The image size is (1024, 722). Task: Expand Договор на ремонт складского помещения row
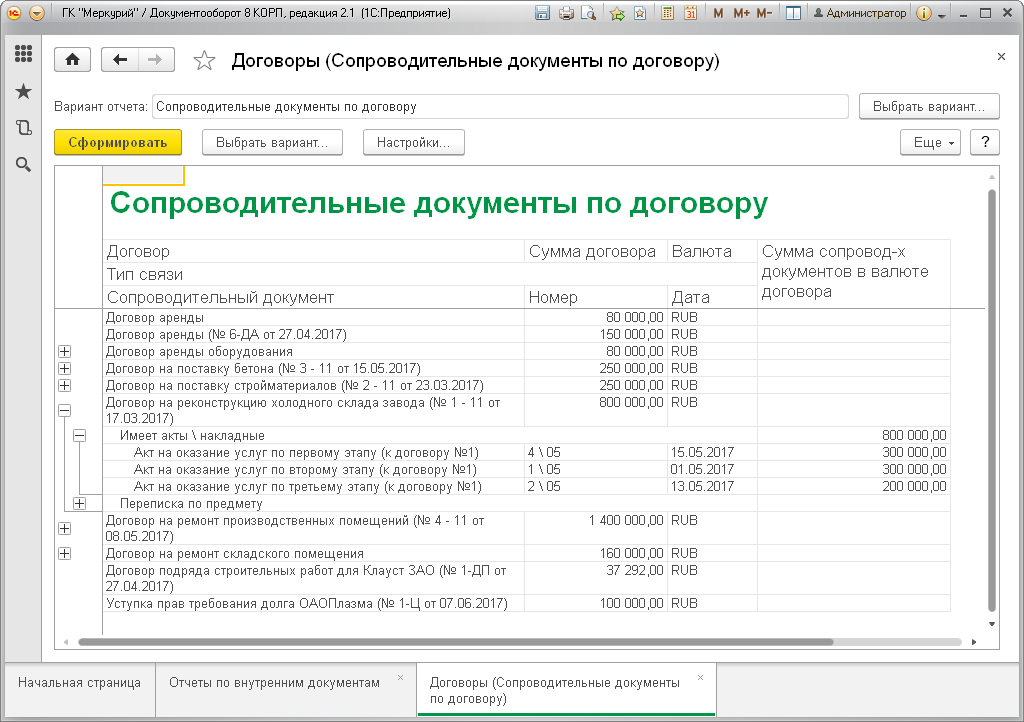pyautogui.click(x=64, y=554)
